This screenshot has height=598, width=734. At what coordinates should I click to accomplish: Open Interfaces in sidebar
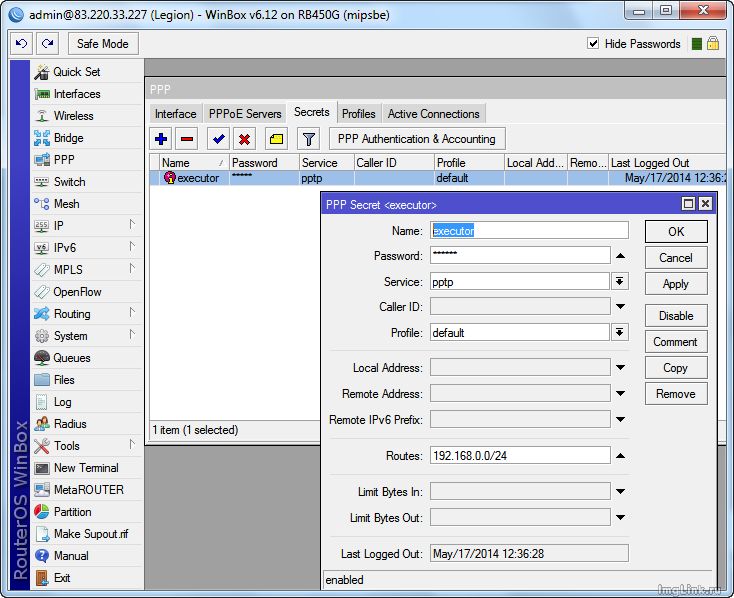tap(87, 94)
